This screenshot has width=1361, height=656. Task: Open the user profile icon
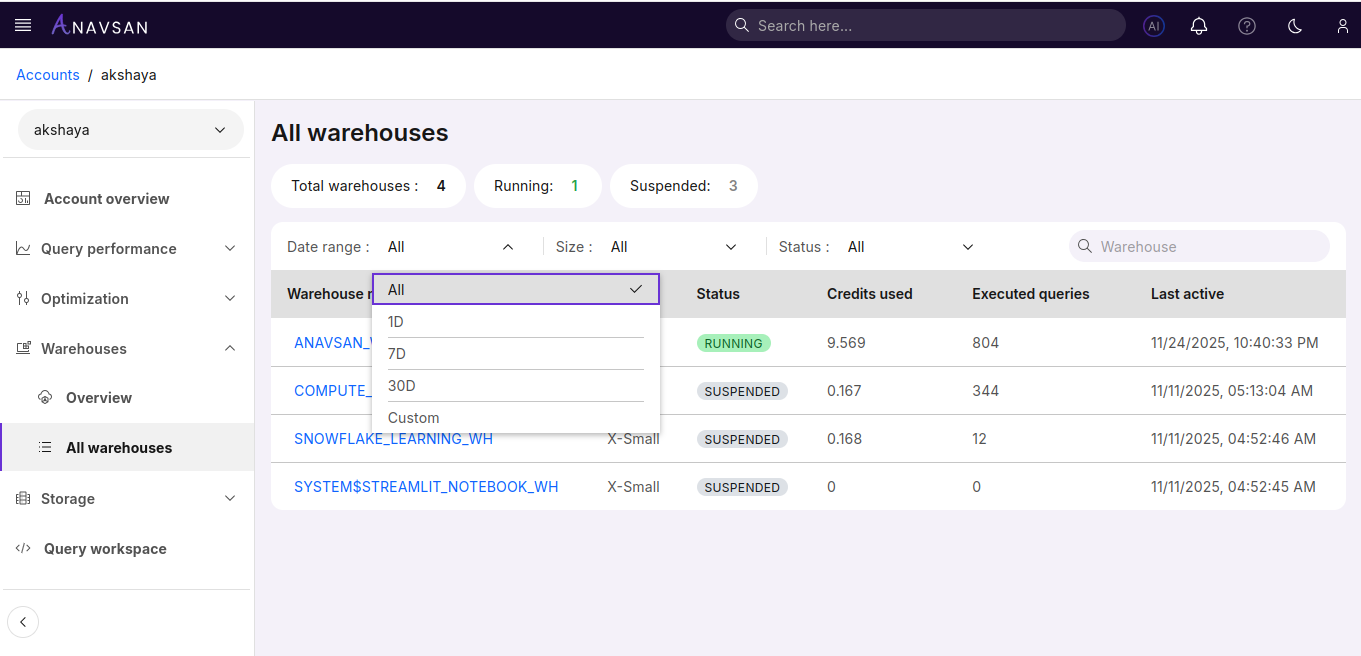point(1342,26)
